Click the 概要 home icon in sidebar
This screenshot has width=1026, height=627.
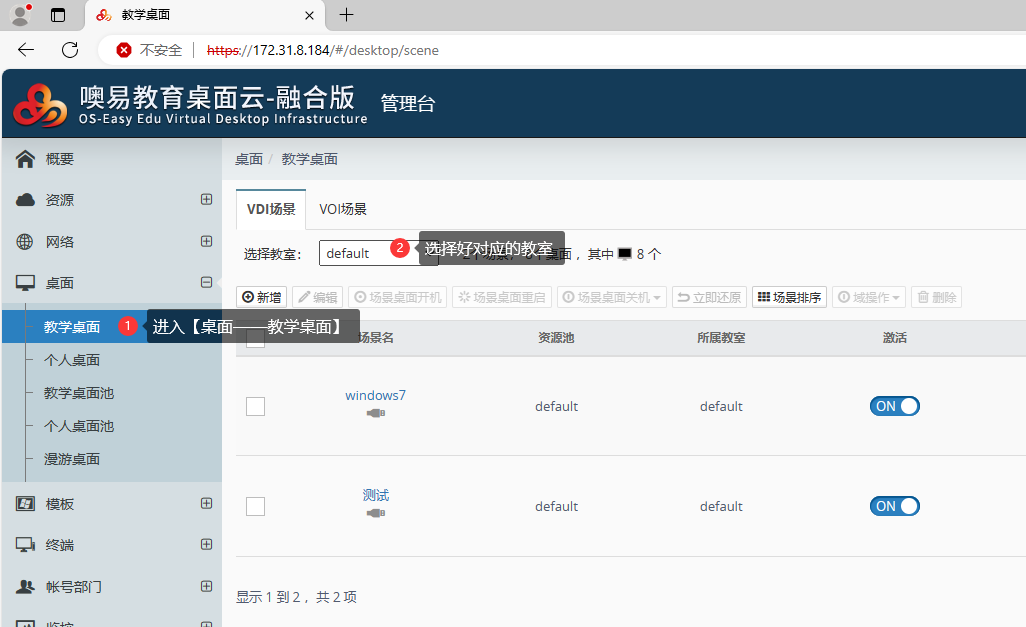[x=26, y=159]
